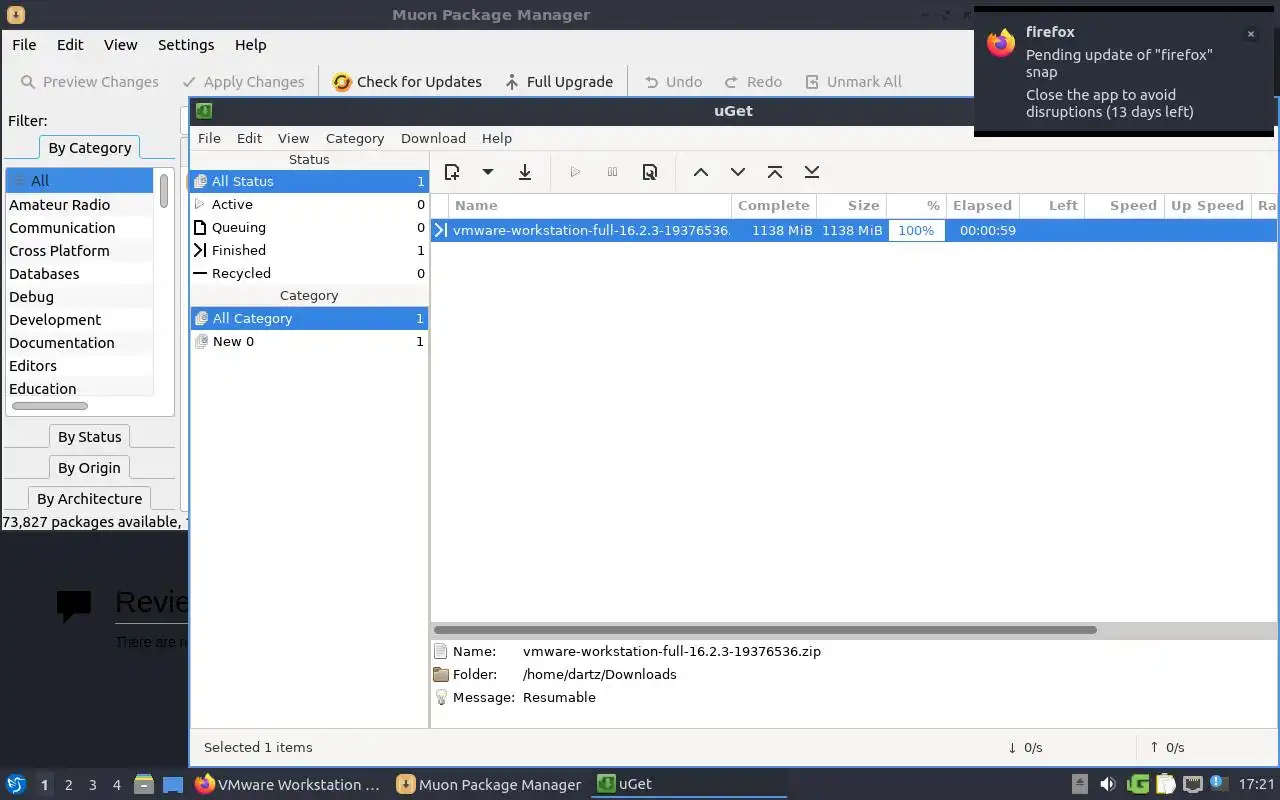Sort by the % column header
Screen dimensions: 1280x800
coord(916,205)
